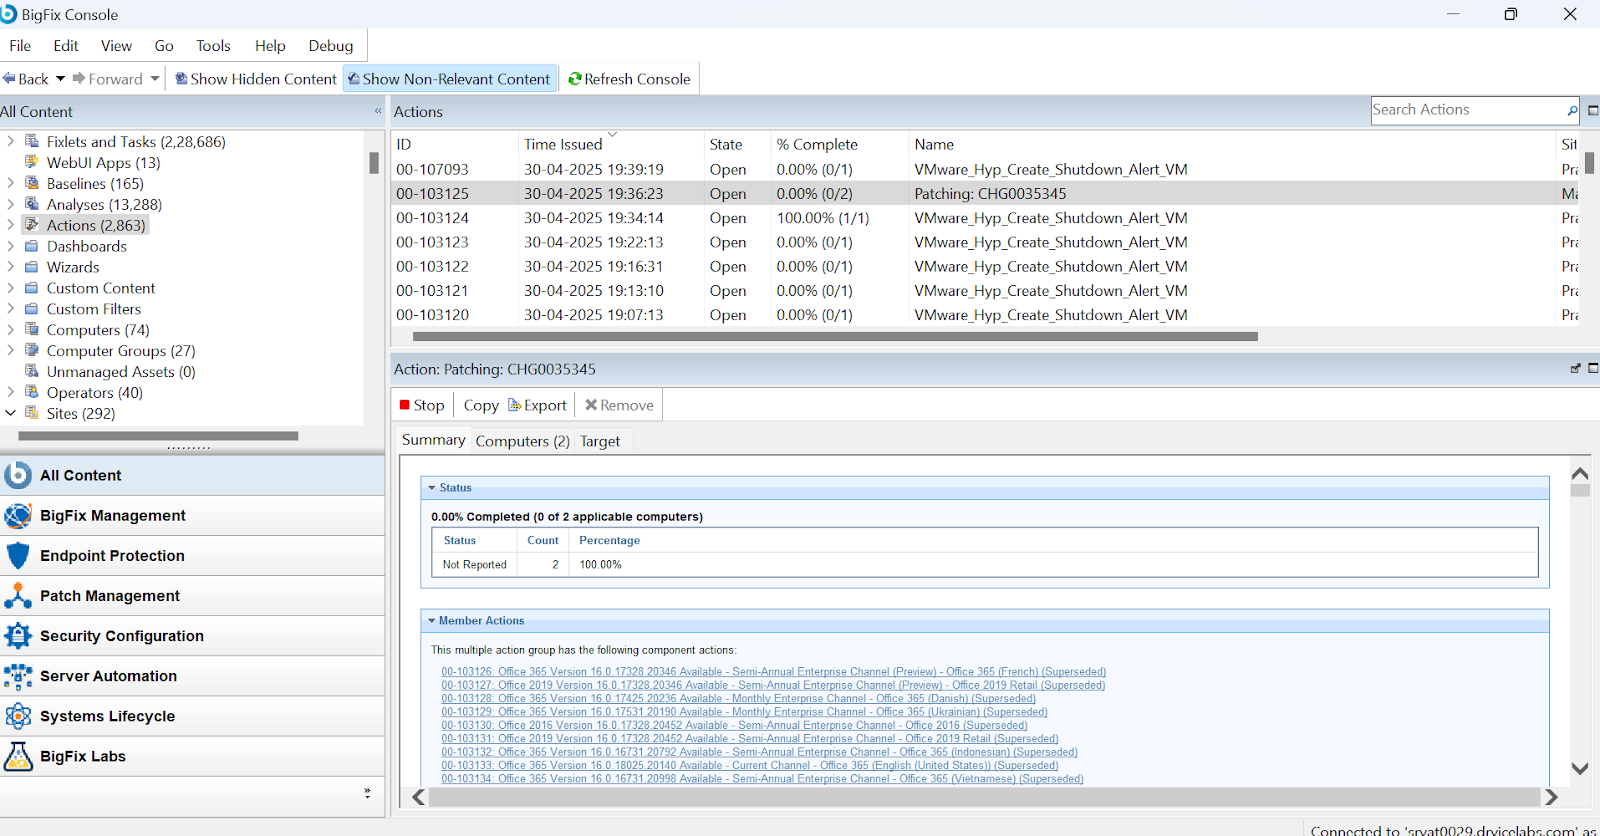The width and height of the screenshot is (1600, 836).
Task: Click the search magnifier in Search Actions
Action: (1572, 111)
